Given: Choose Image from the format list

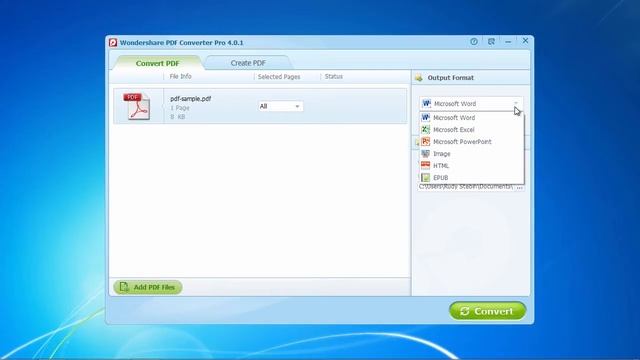Looking at the screenshot, I should (x=471, y=154).
